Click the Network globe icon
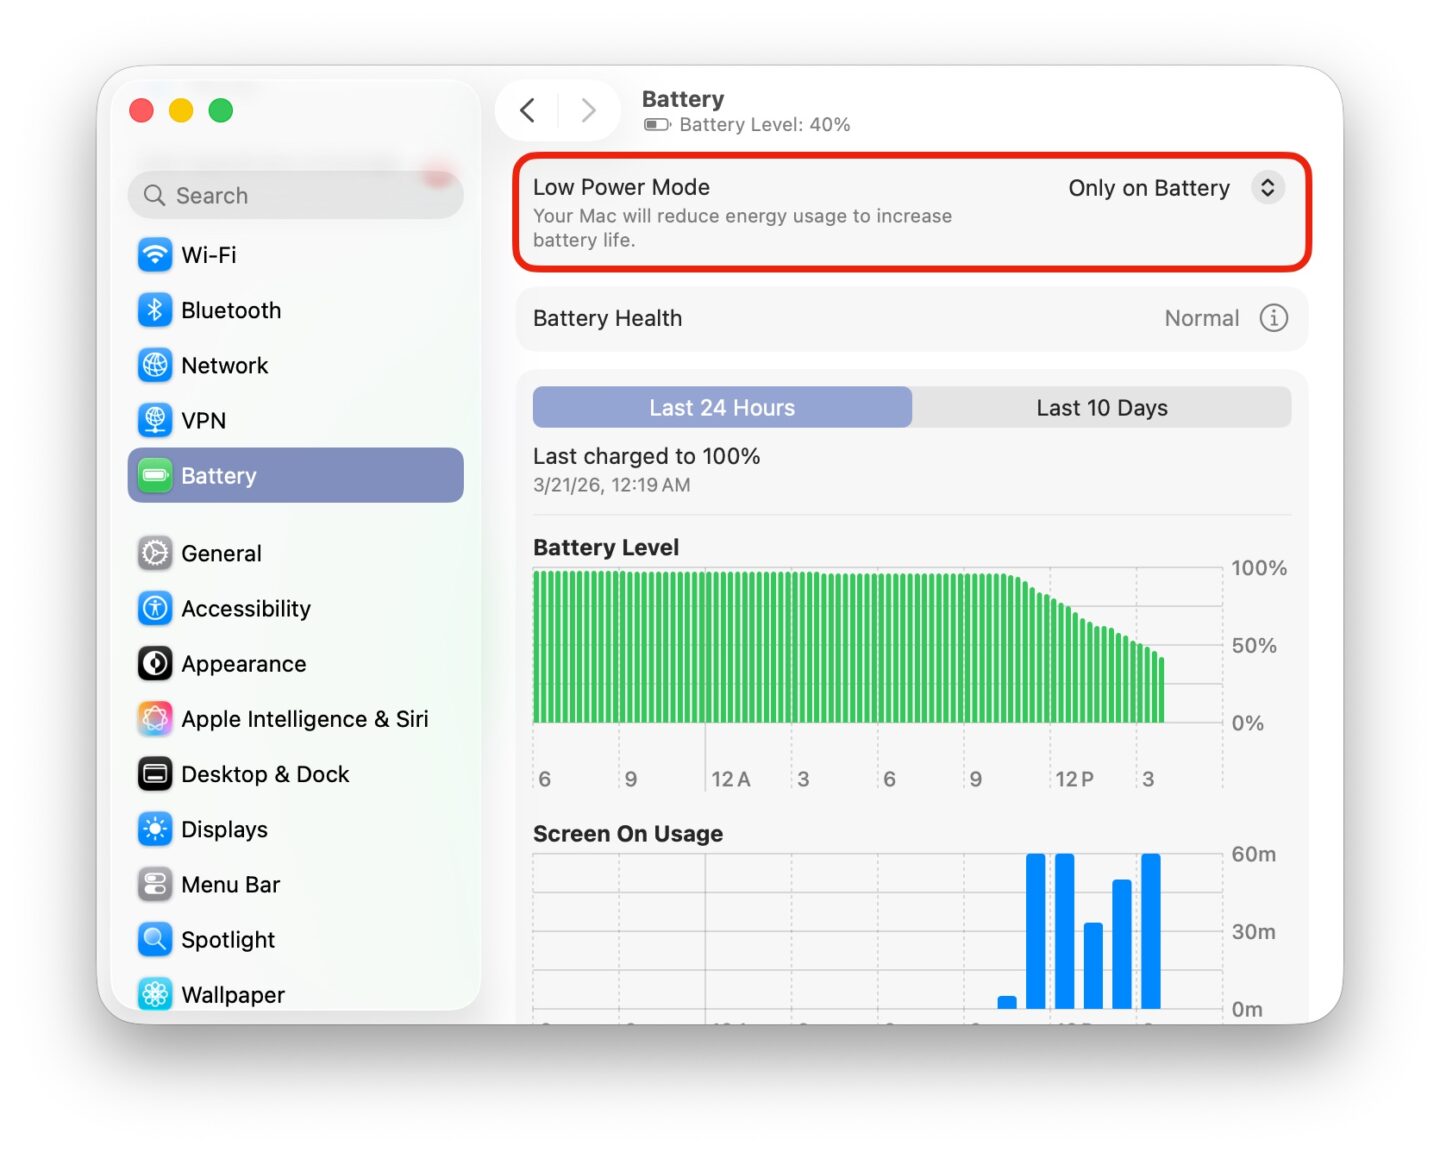This screenshot has width=1440, height=1152. [x=155, y=365]
